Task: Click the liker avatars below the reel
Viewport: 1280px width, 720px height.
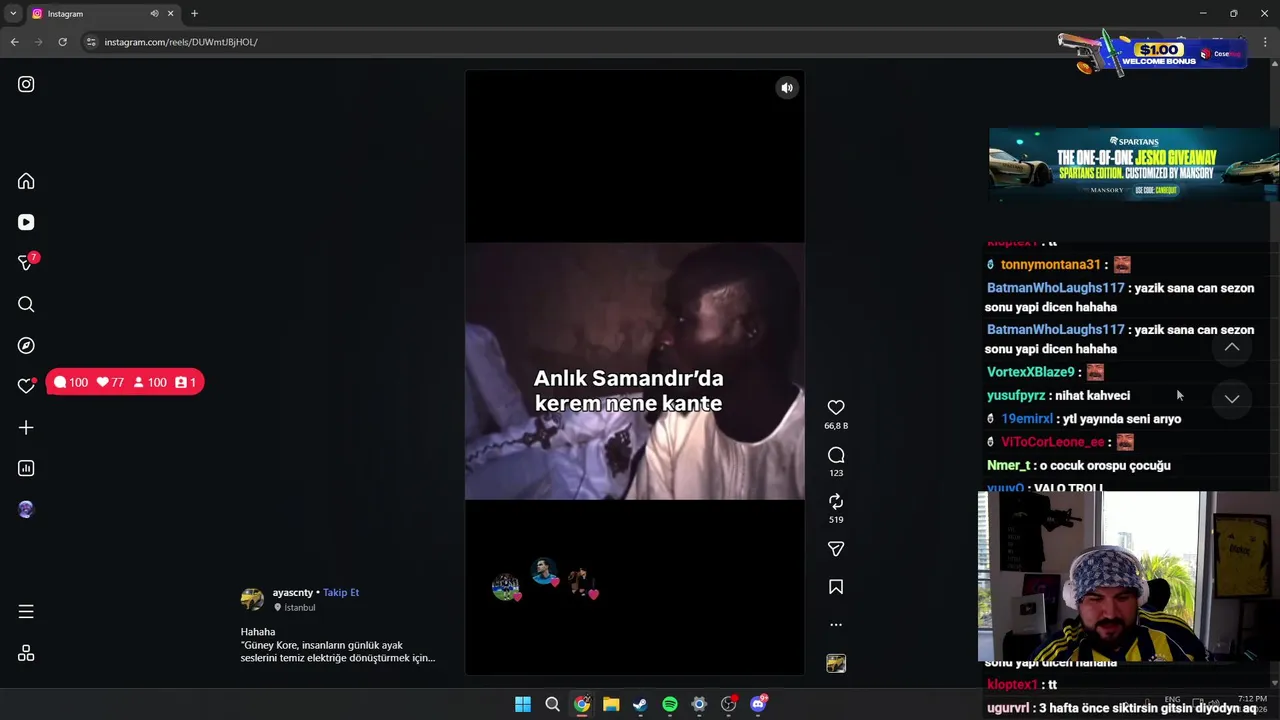Action: click(x=545, y=581)
